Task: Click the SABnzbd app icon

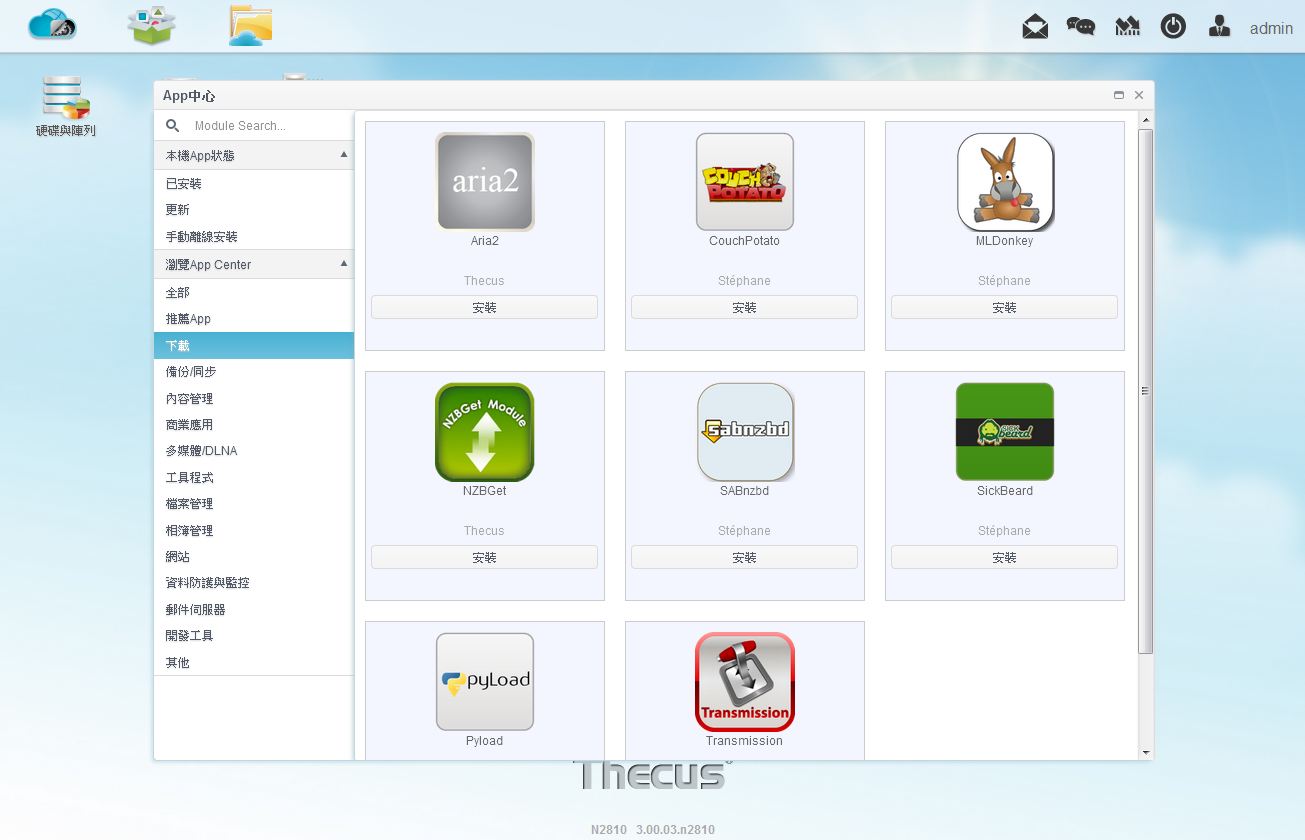Action: 745,432
